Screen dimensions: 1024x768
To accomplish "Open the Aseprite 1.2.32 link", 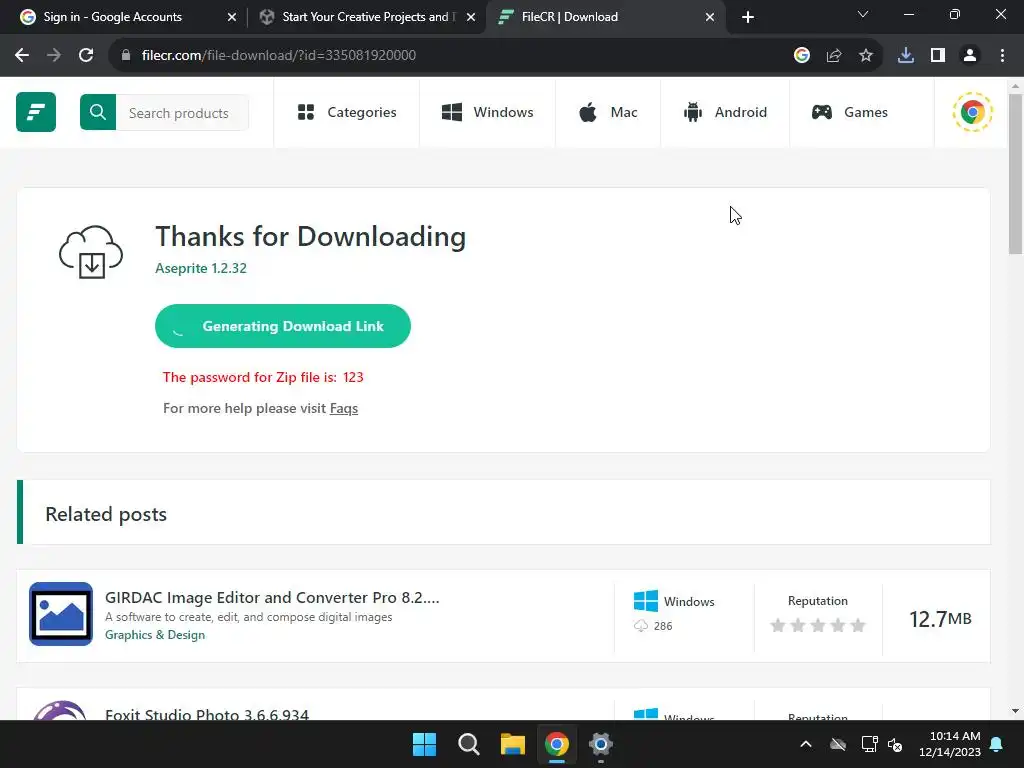I will [x=200, y=268].
